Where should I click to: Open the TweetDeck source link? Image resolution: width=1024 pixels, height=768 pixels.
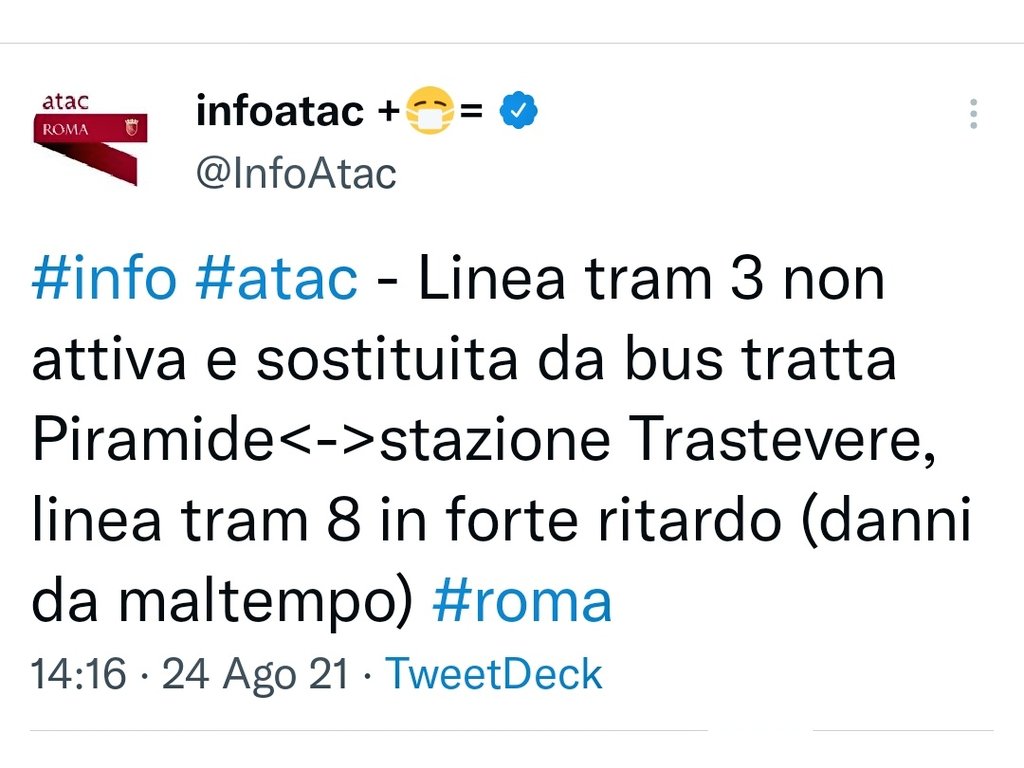tap(495, 673)
